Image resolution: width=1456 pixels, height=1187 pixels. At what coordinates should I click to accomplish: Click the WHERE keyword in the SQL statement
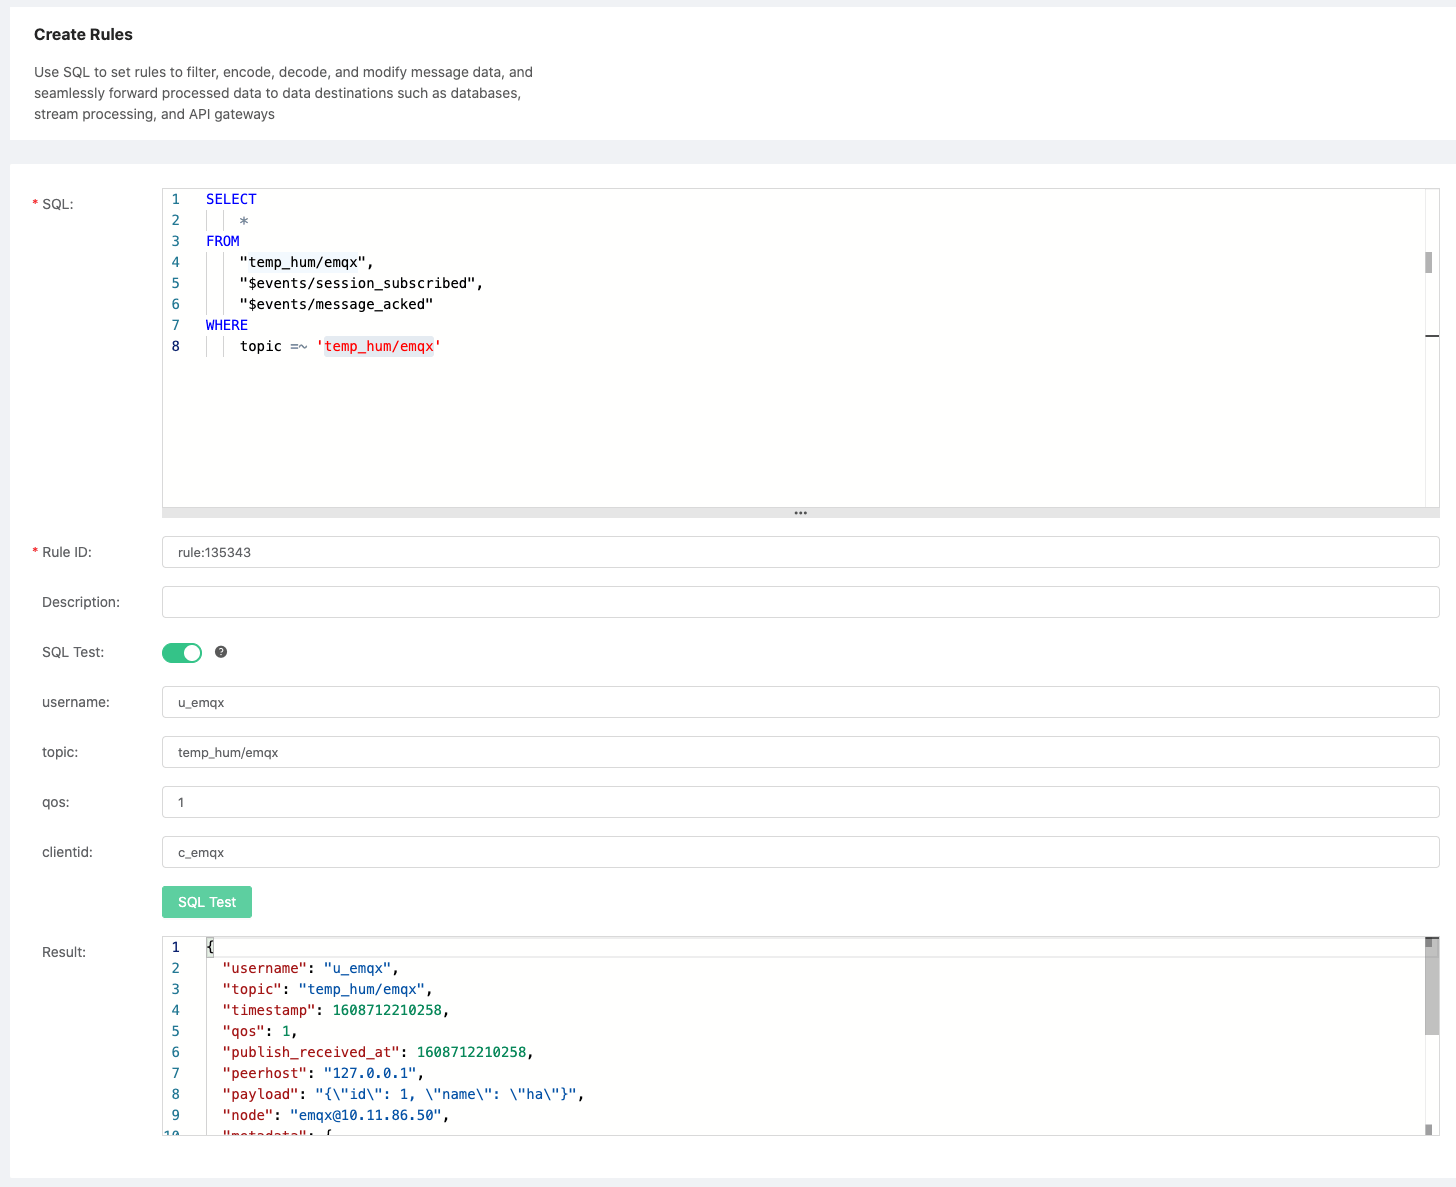(226, 325)
